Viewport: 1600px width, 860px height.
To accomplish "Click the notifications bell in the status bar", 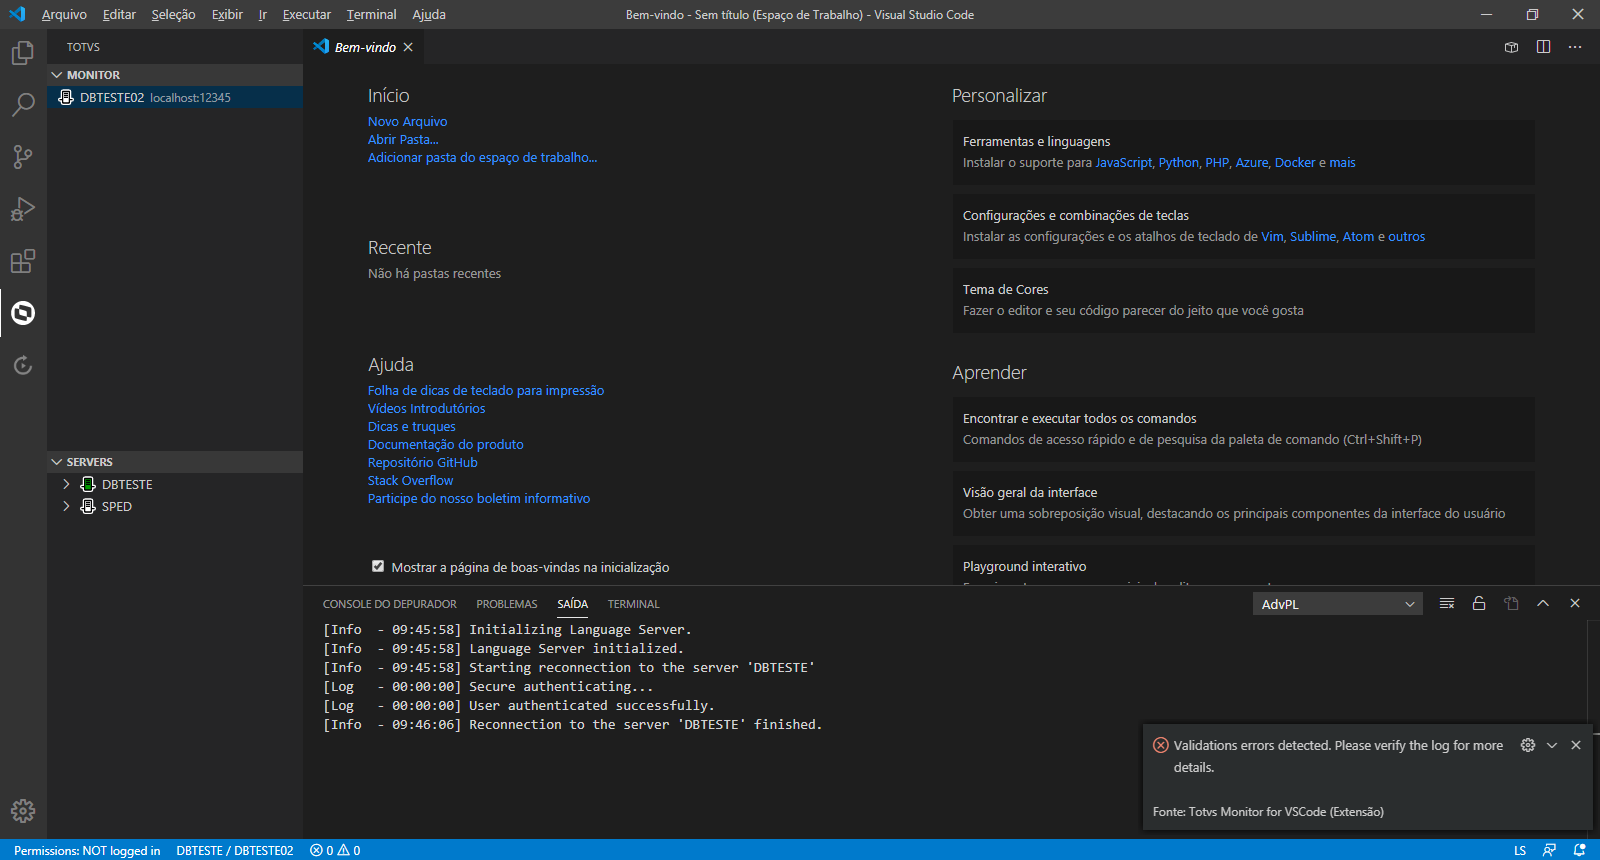I will [1580, 850].
